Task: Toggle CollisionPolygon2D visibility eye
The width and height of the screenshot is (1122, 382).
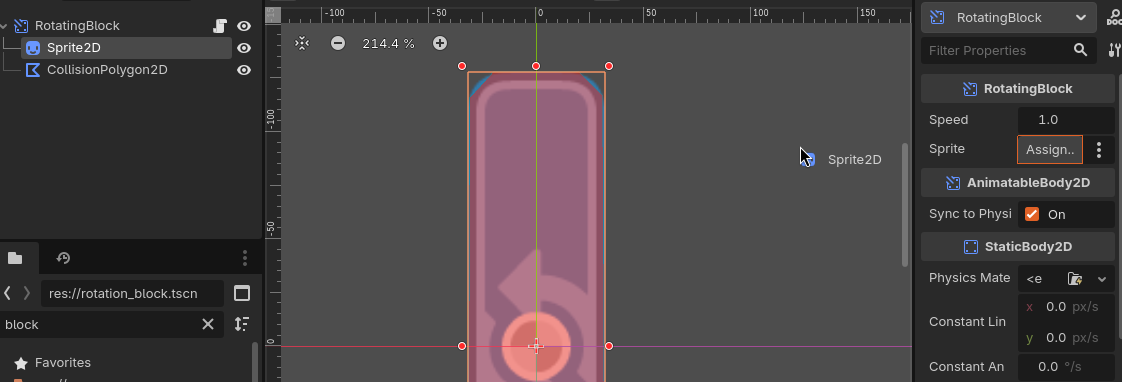Action: pyautogui.click(x=244, y=70)
